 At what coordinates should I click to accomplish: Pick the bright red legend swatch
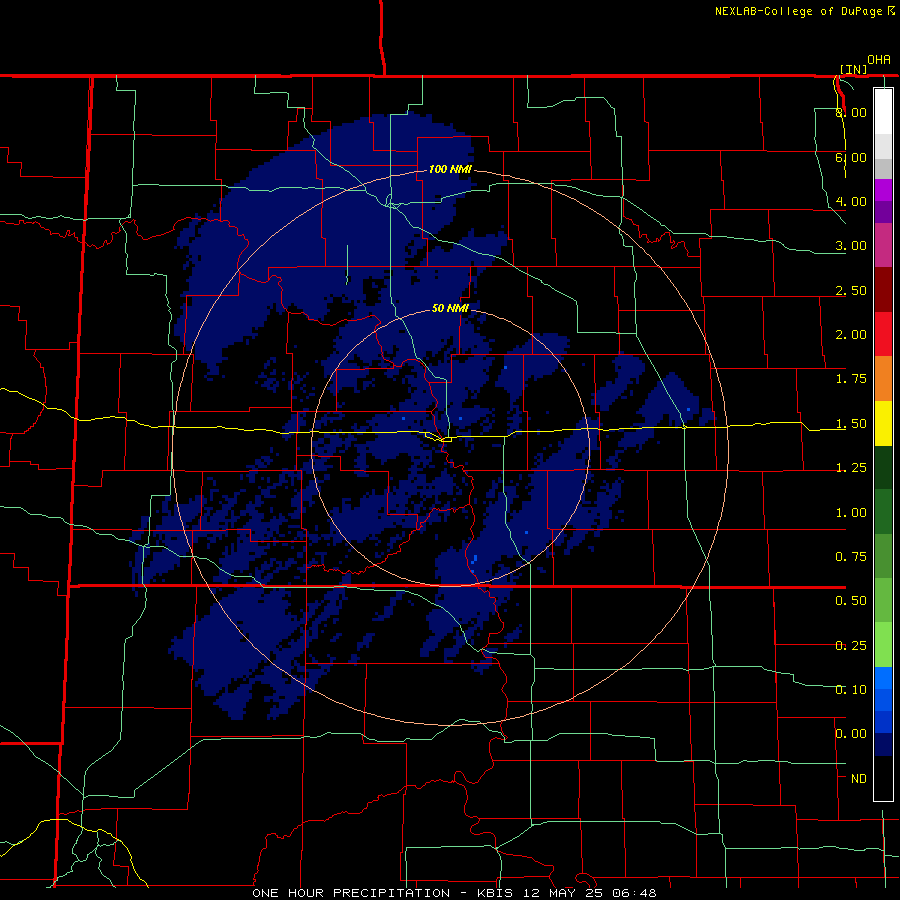pyautogui.click(x=883, y=334)
